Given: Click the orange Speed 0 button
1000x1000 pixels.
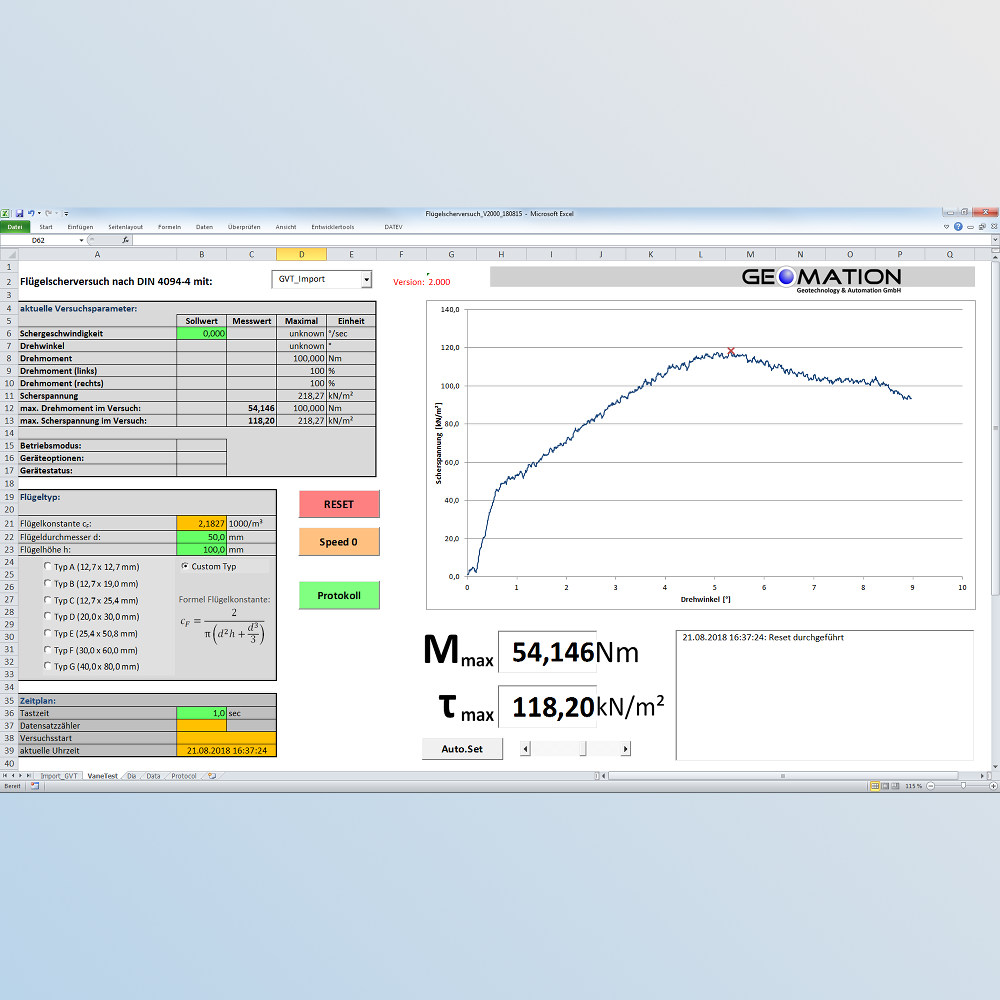Looking at the screenshot, I should tap(339, 541).
